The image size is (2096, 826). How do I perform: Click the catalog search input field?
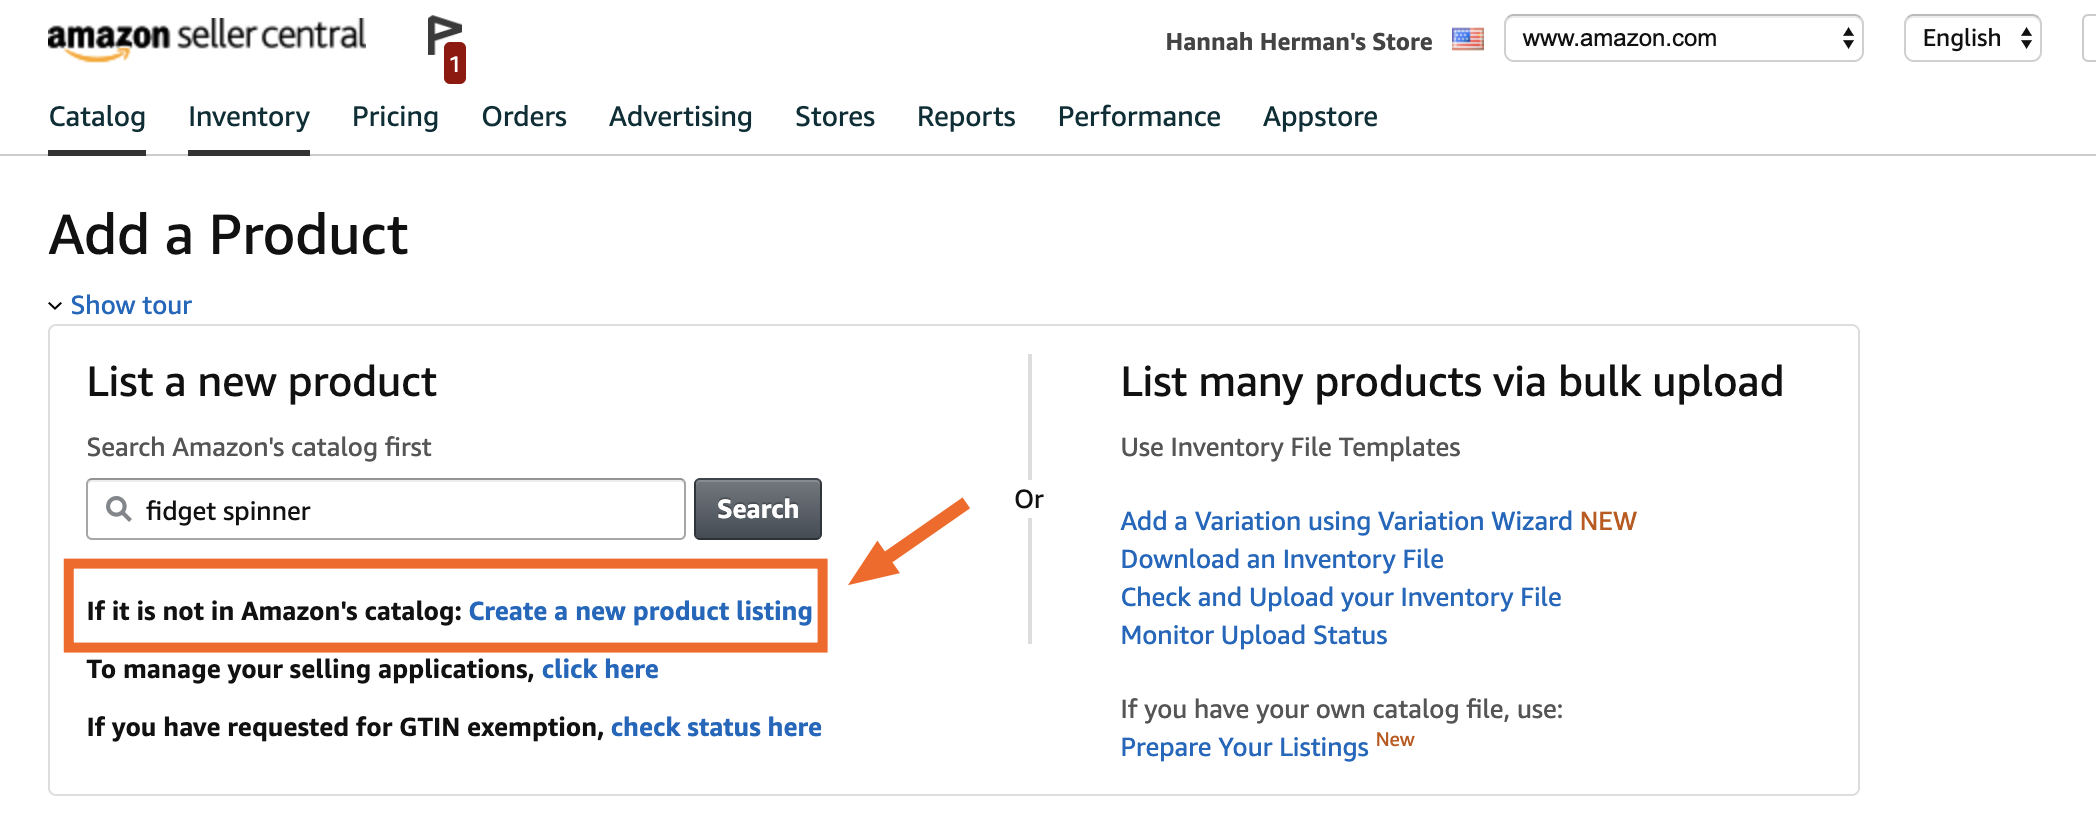[x=386, y=509]
